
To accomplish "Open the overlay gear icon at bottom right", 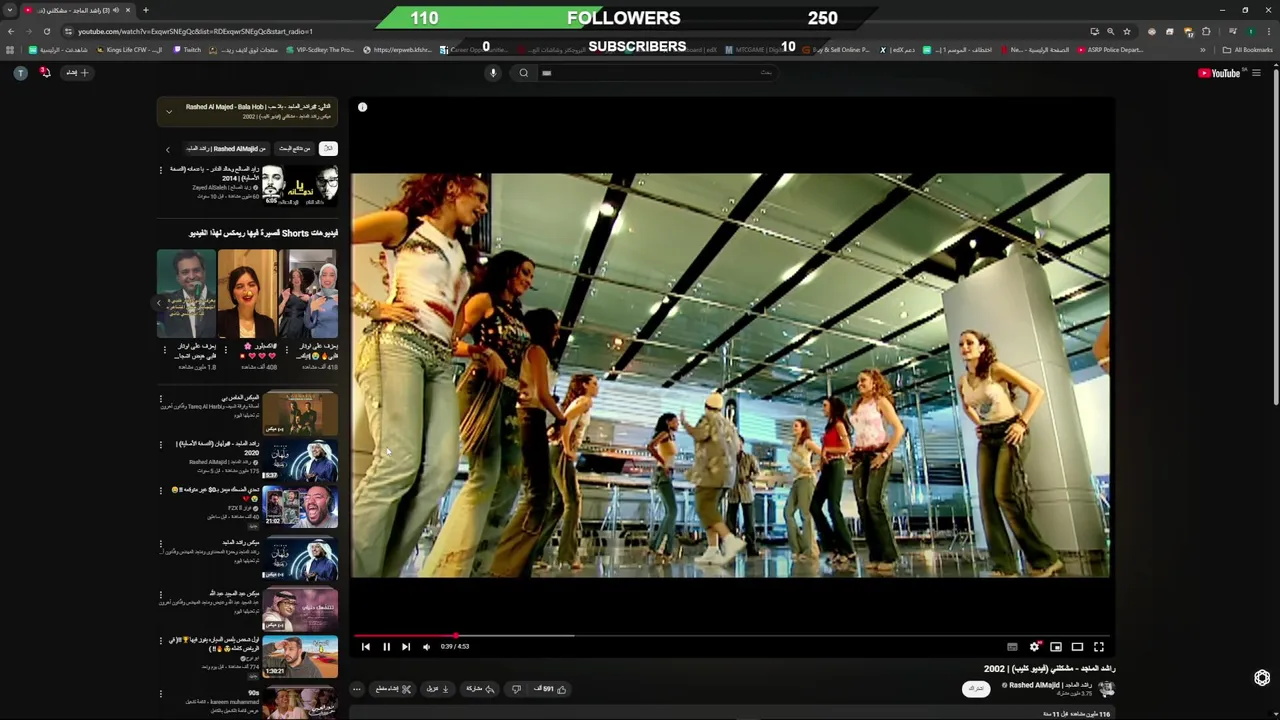I will click(x=1262, y=678).
